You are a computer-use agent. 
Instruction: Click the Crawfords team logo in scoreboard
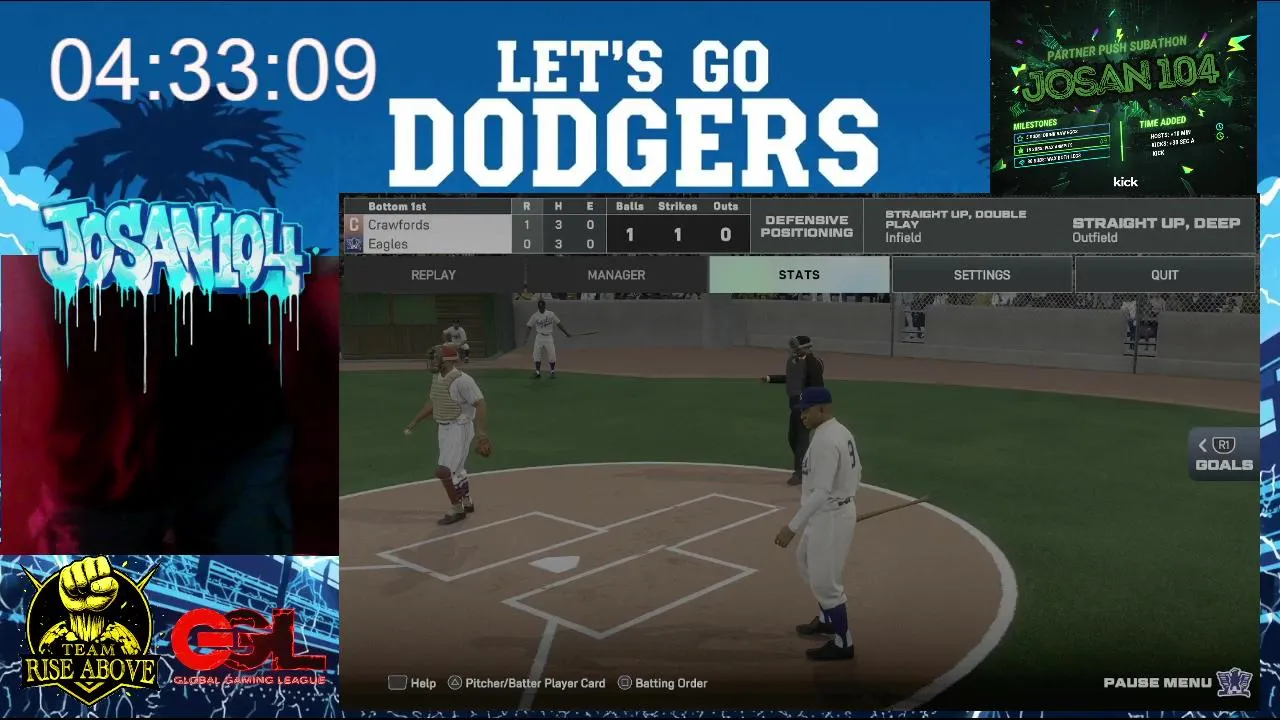click(353, 225)
